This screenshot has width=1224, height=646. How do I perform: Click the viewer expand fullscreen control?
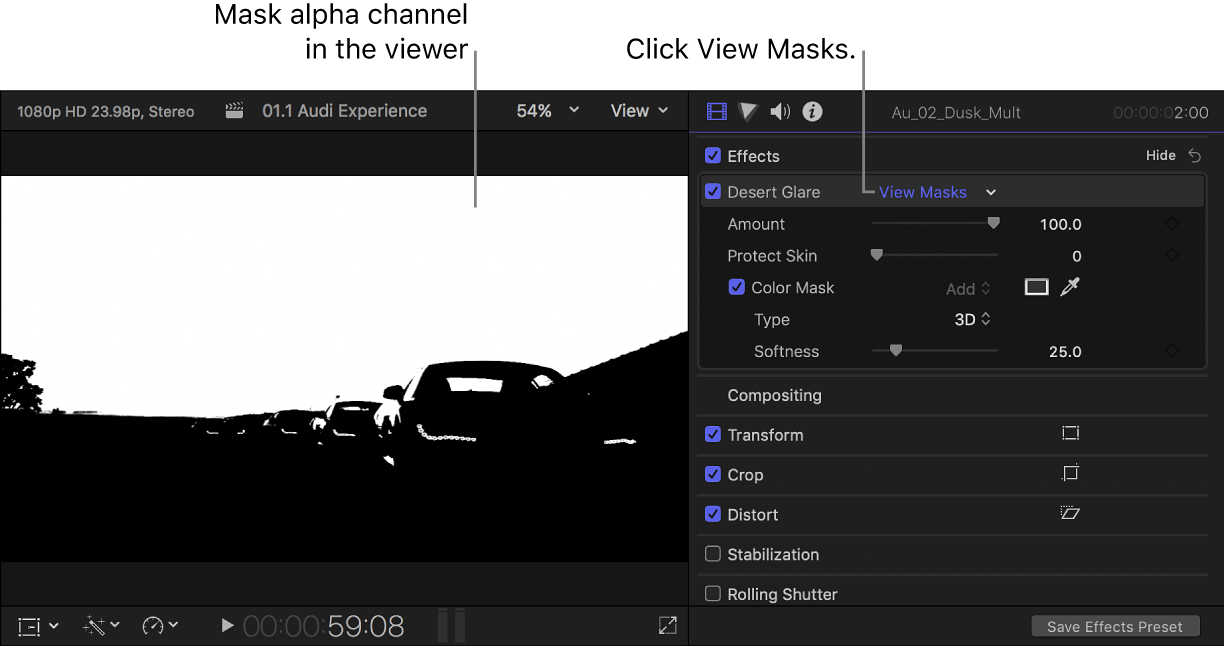tap(667, 625)
